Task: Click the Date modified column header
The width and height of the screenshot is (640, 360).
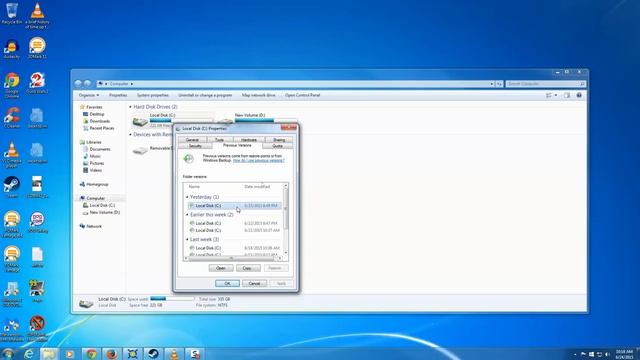Action: (257, 187)
